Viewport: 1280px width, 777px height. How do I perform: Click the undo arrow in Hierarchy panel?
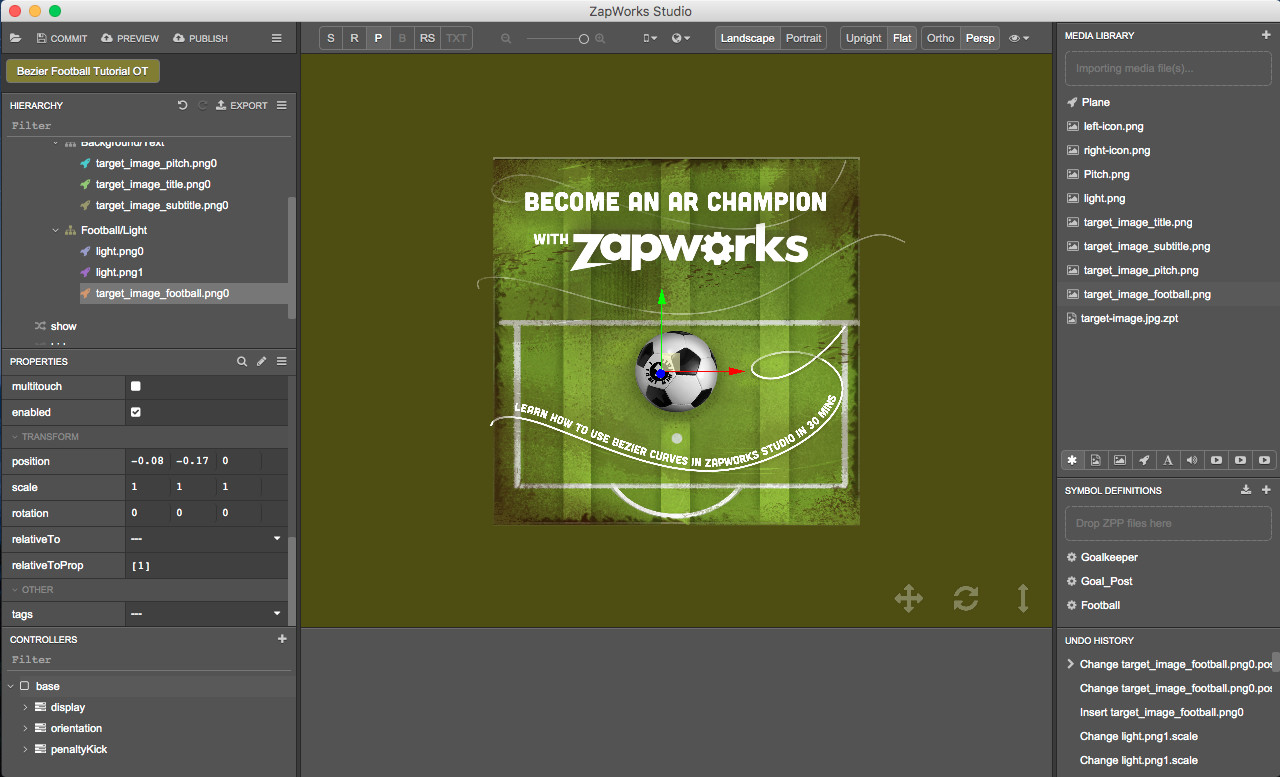181,105
